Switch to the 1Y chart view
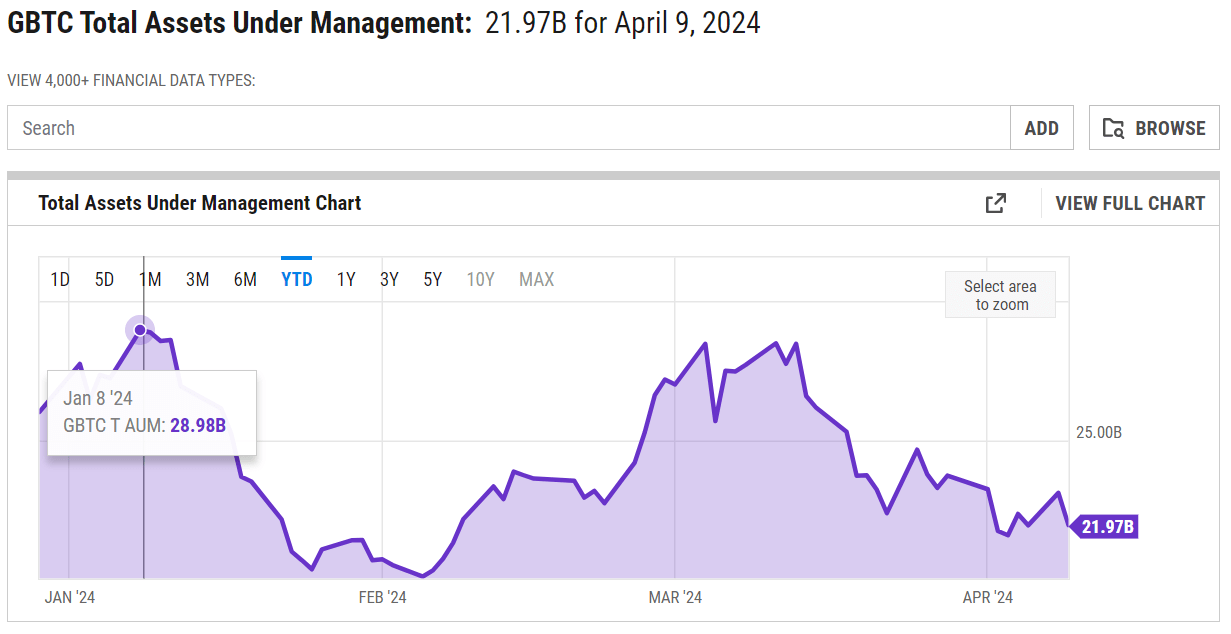Image resolution: width=1231 pixels, height=634 pixels. coord(345,279)
